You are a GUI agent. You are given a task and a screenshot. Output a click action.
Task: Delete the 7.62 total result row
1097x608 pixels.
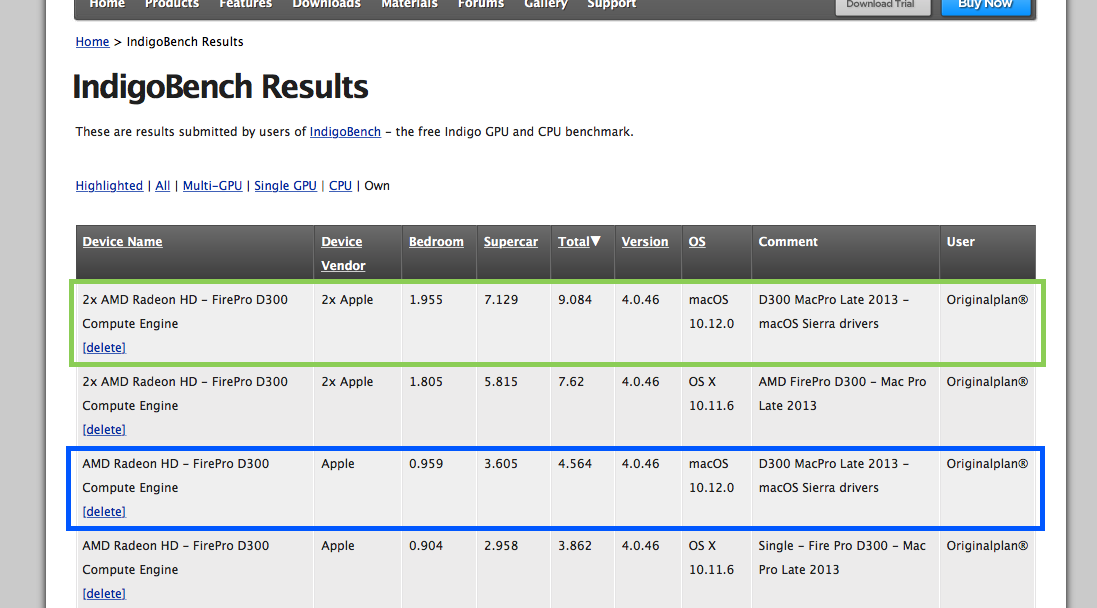pyautogui.click(x=104, y=430)
